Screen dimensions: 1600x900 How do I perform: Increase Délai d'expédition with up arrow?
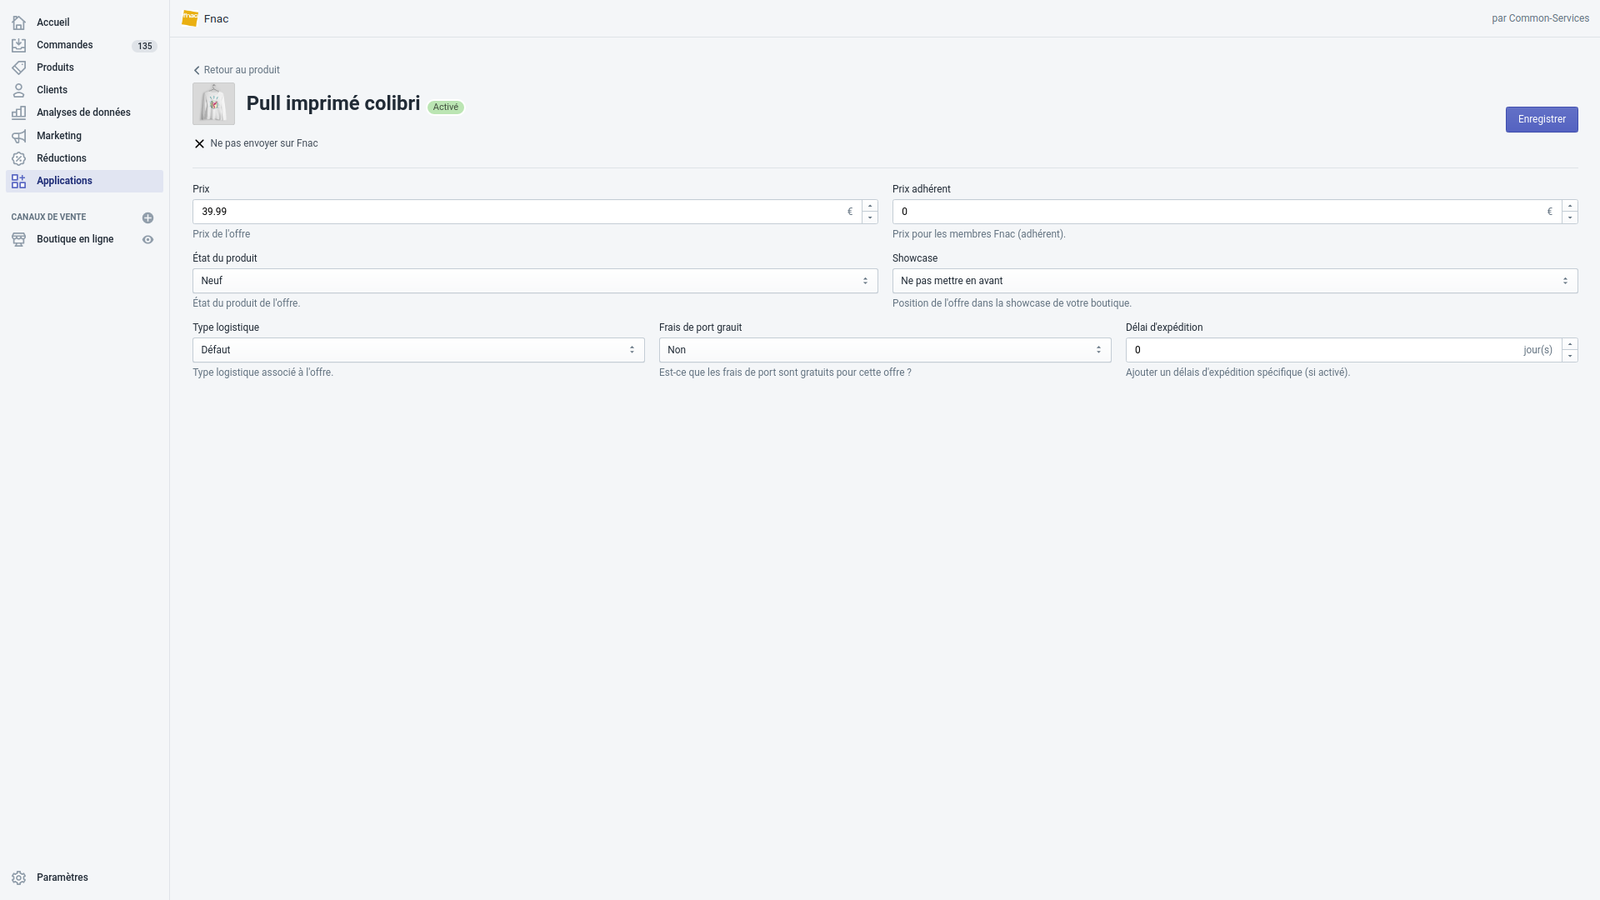1570,344
